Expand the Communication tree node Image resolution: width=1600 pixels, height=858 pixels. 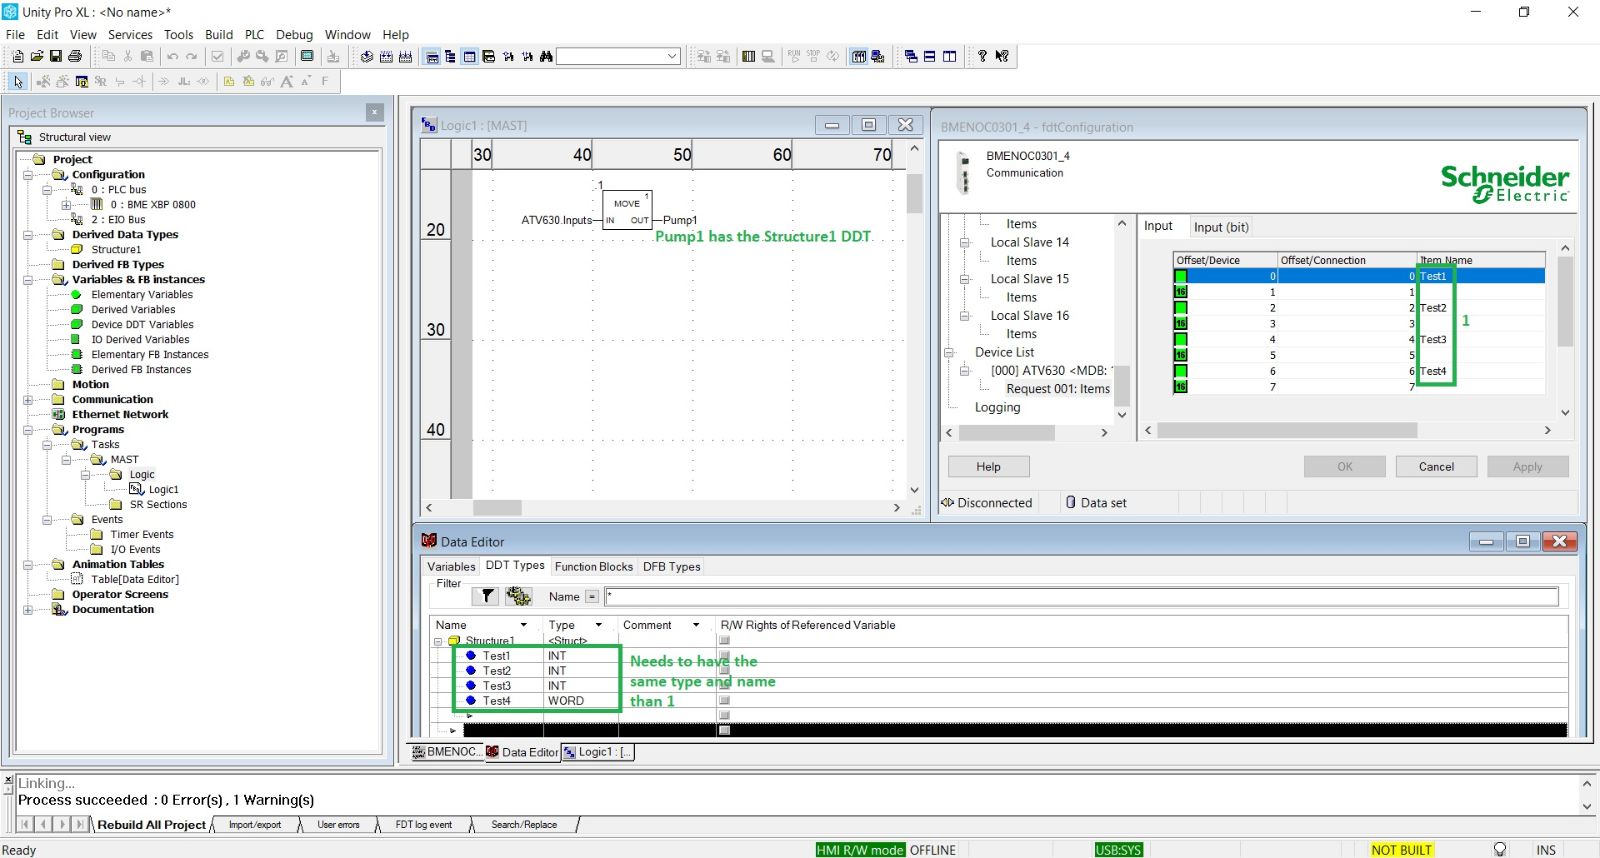[x=28, y=399]
